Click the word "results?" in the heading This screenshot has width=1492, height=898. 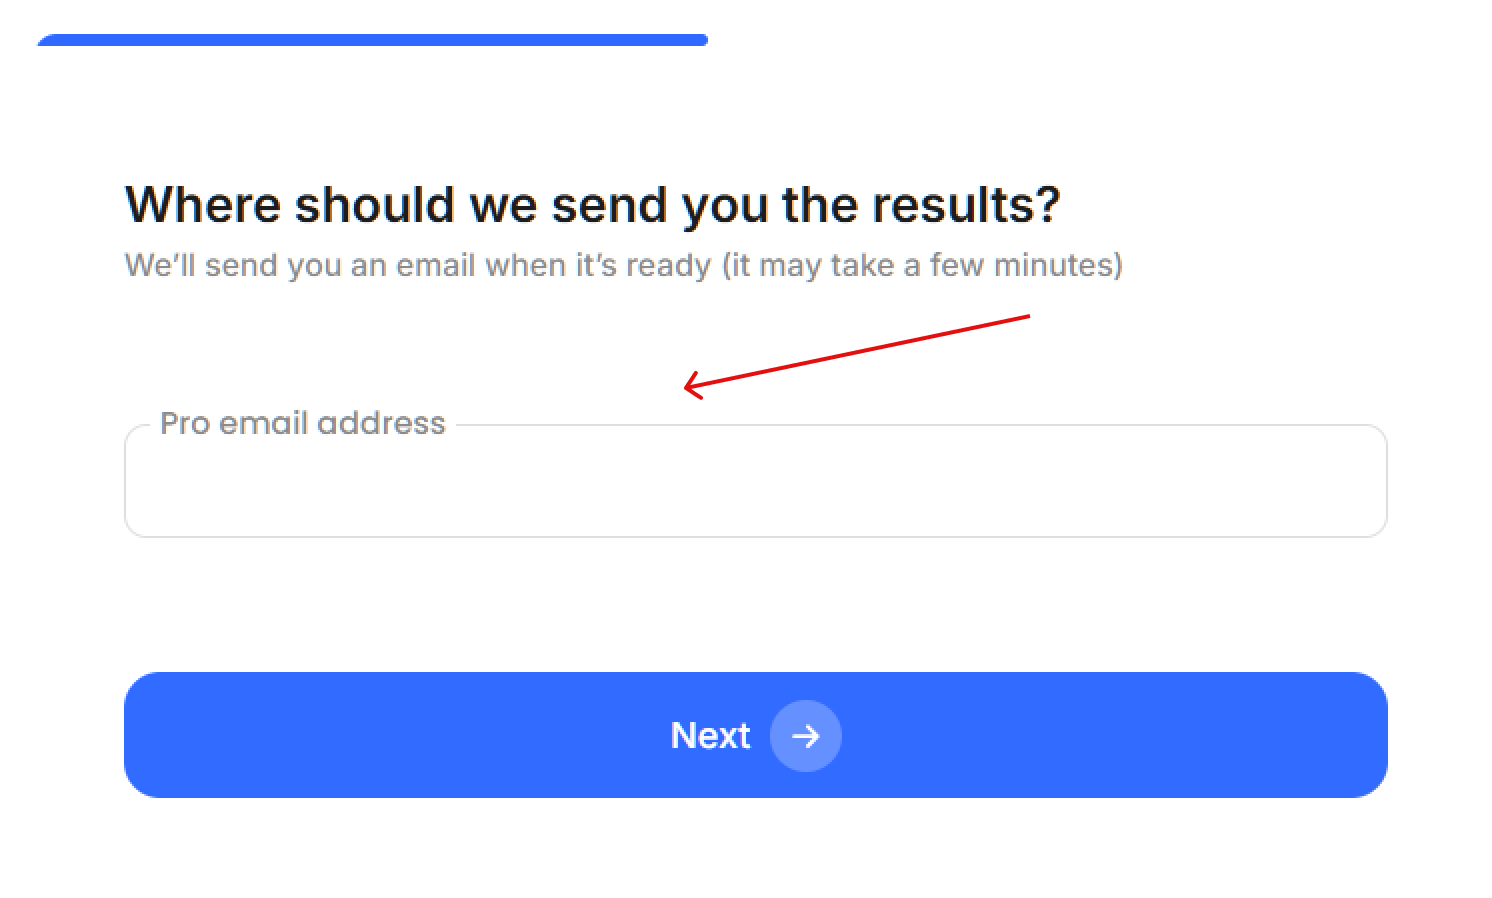pos(966,205)
